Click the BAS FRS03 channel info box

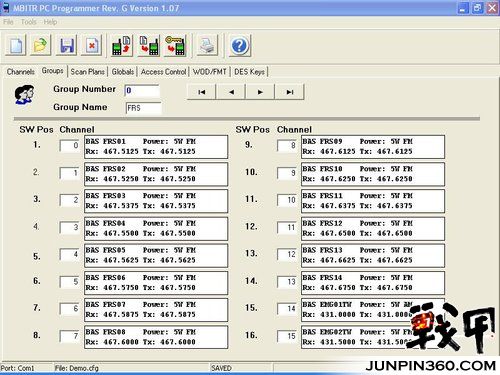156,201
